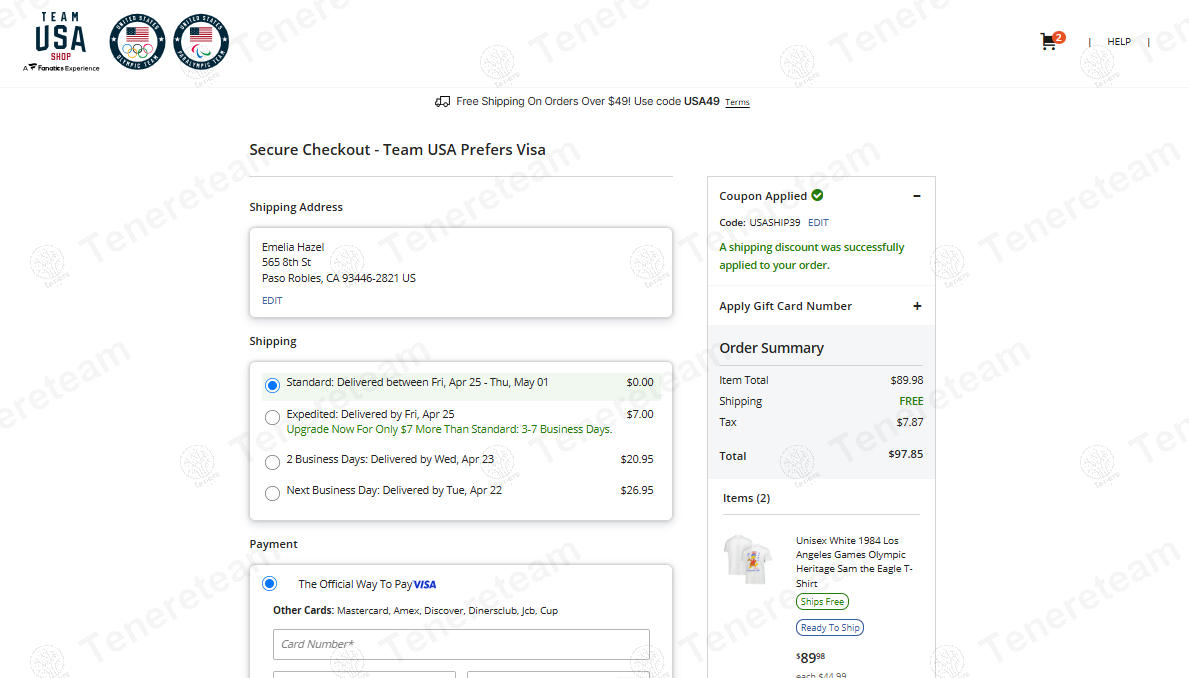Open the Help menu item

1119,42
